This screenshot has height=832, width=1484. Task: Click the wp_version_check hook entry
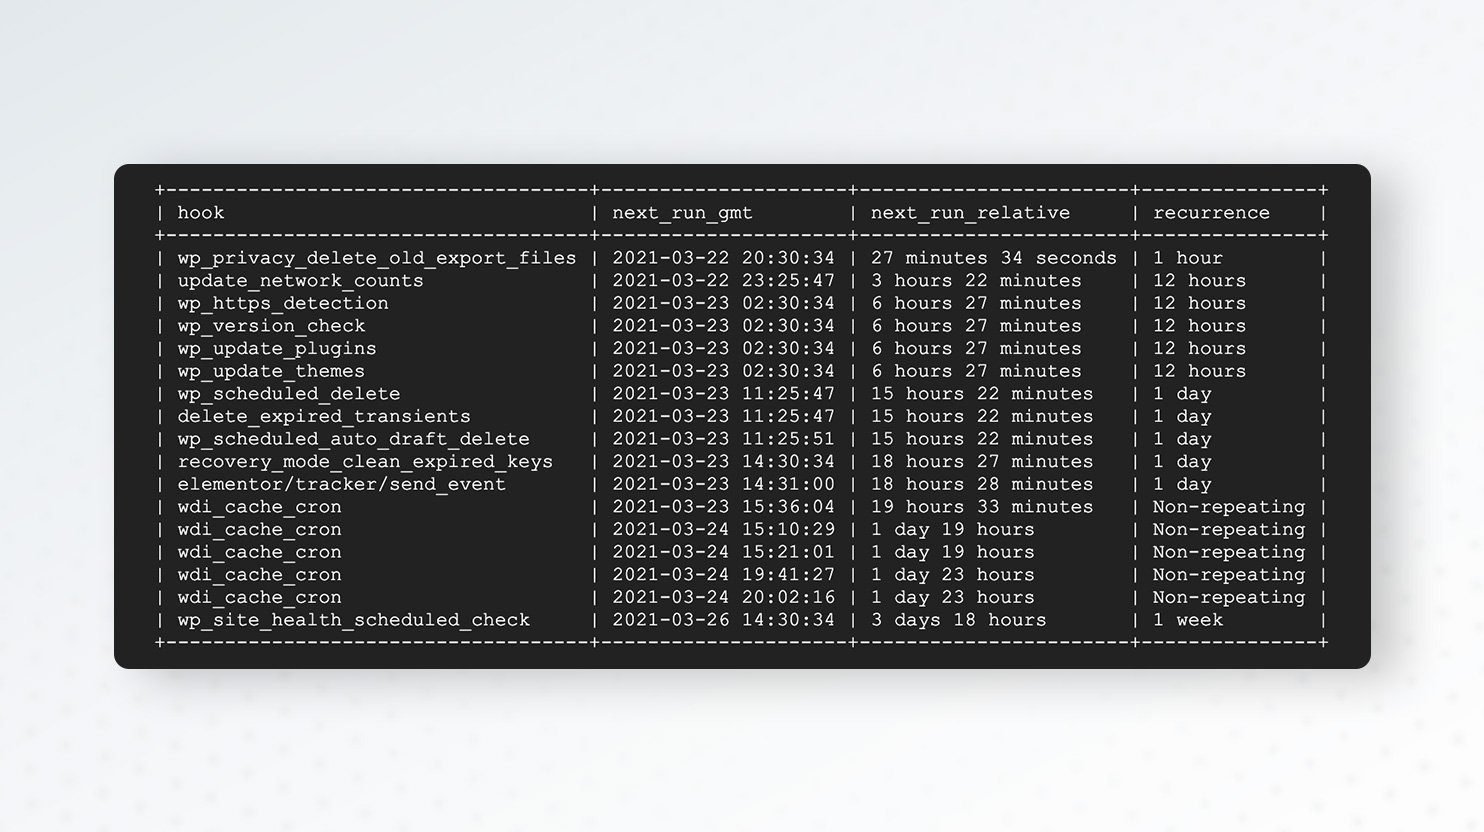pyautogui.click(x=271, y=326)
